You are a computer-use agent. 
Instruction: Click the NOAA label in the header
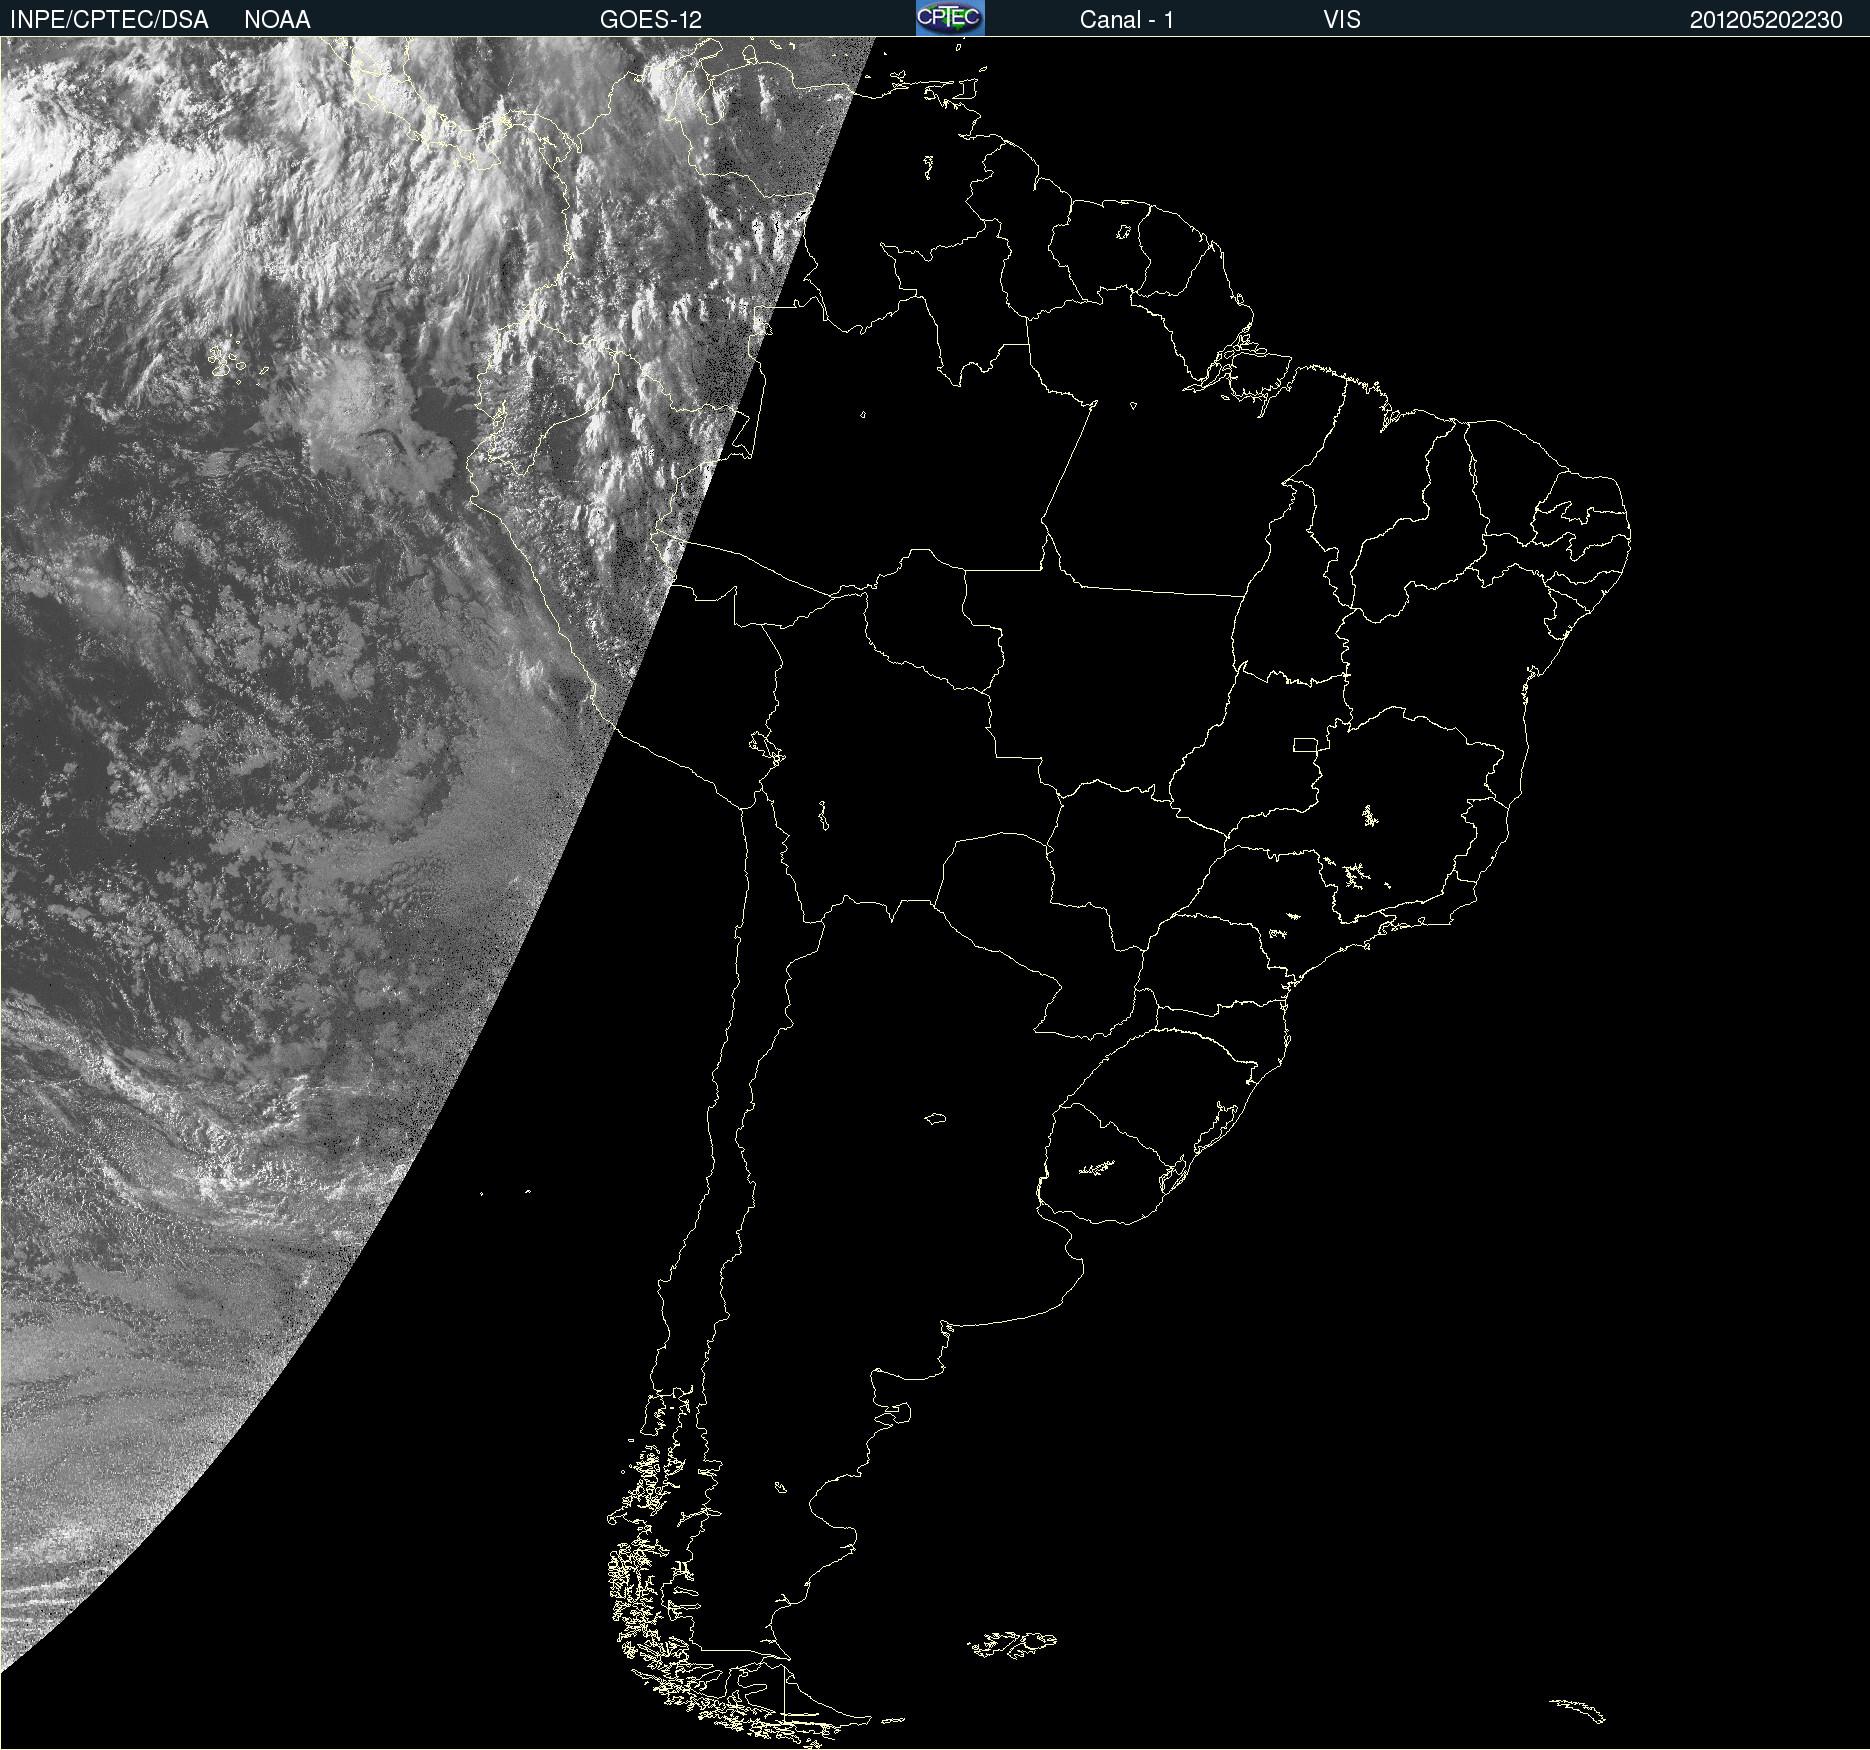[277, 20]
